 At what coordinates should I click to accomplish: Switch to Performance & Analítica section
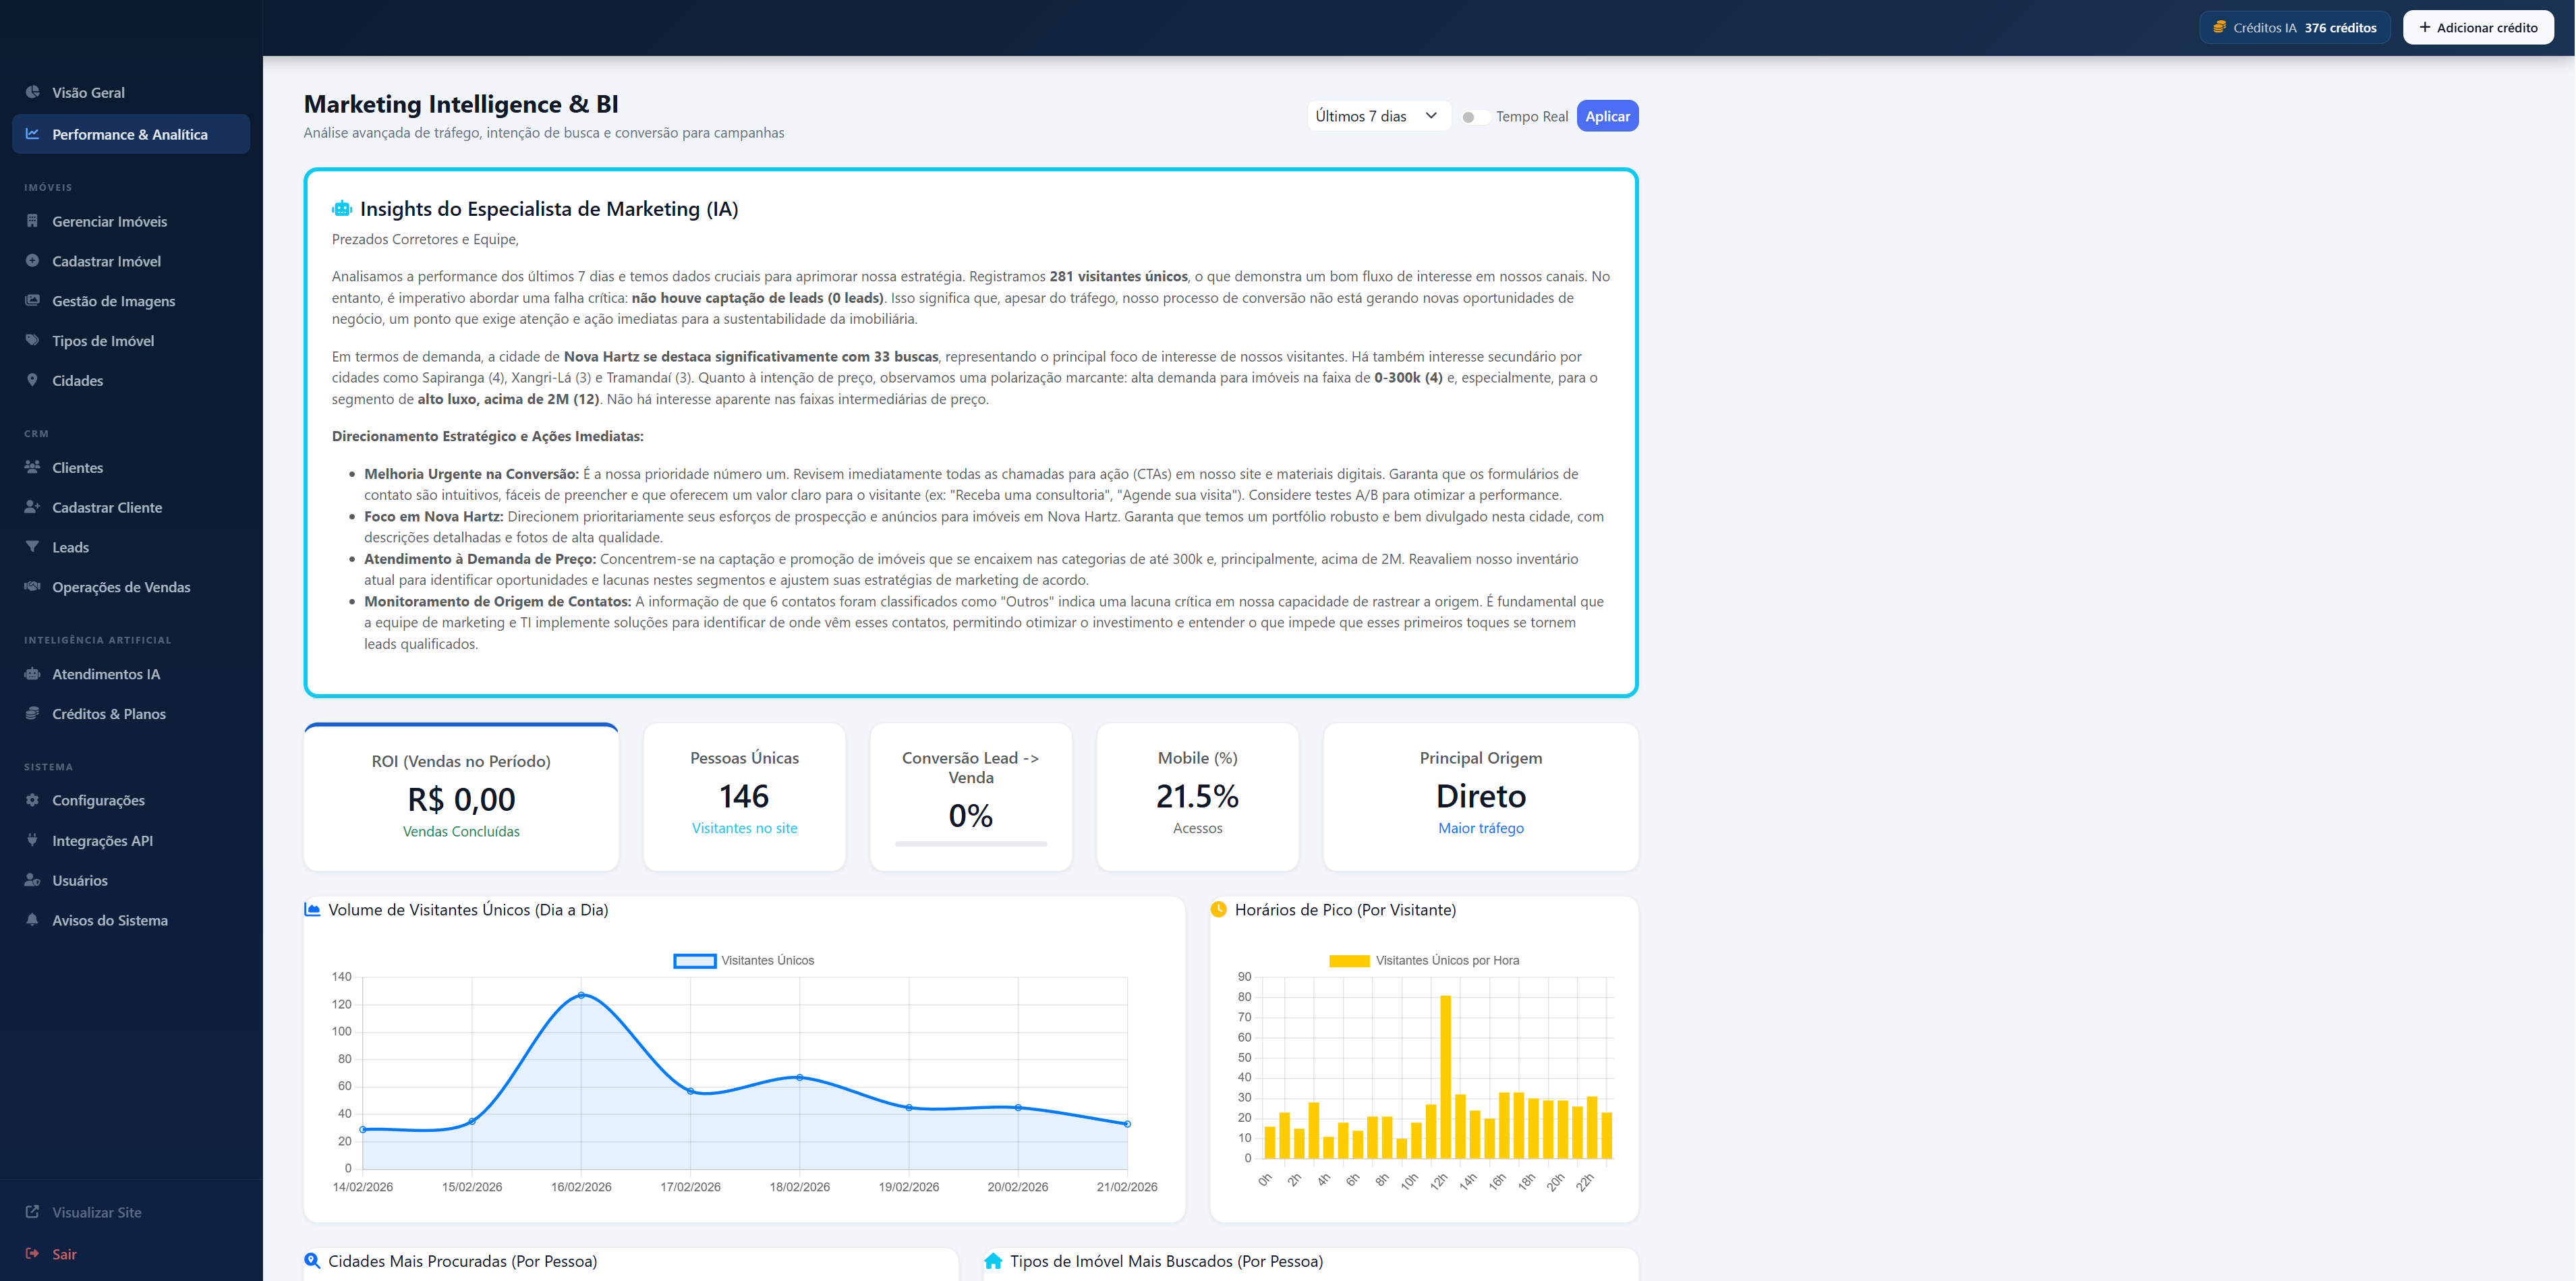[x=130, y=134]
